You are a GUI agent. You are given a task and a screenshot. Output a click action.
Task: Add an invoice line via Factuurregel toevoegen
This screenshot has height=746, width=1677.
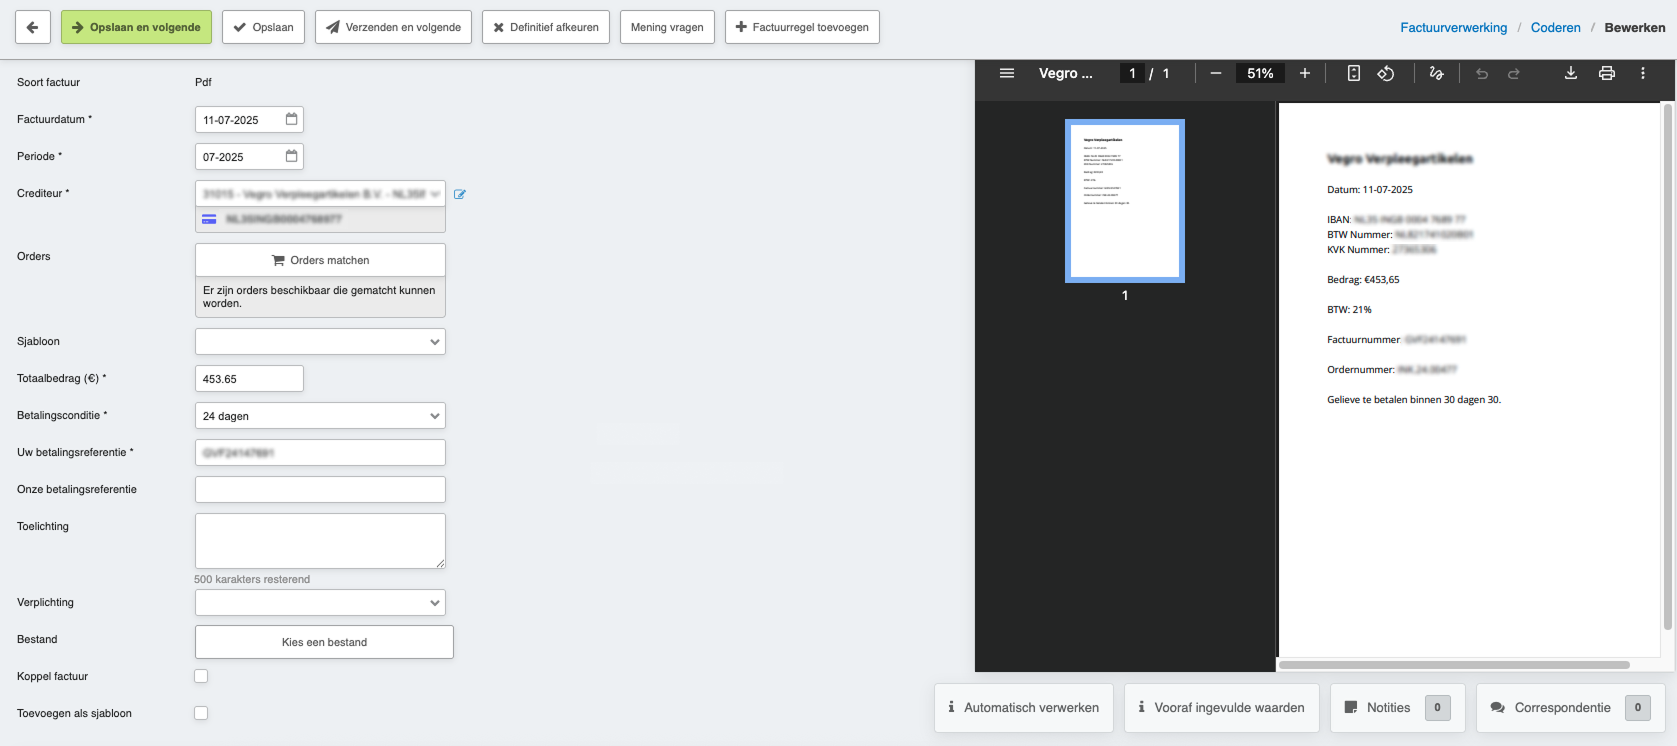tap(802, 27)
